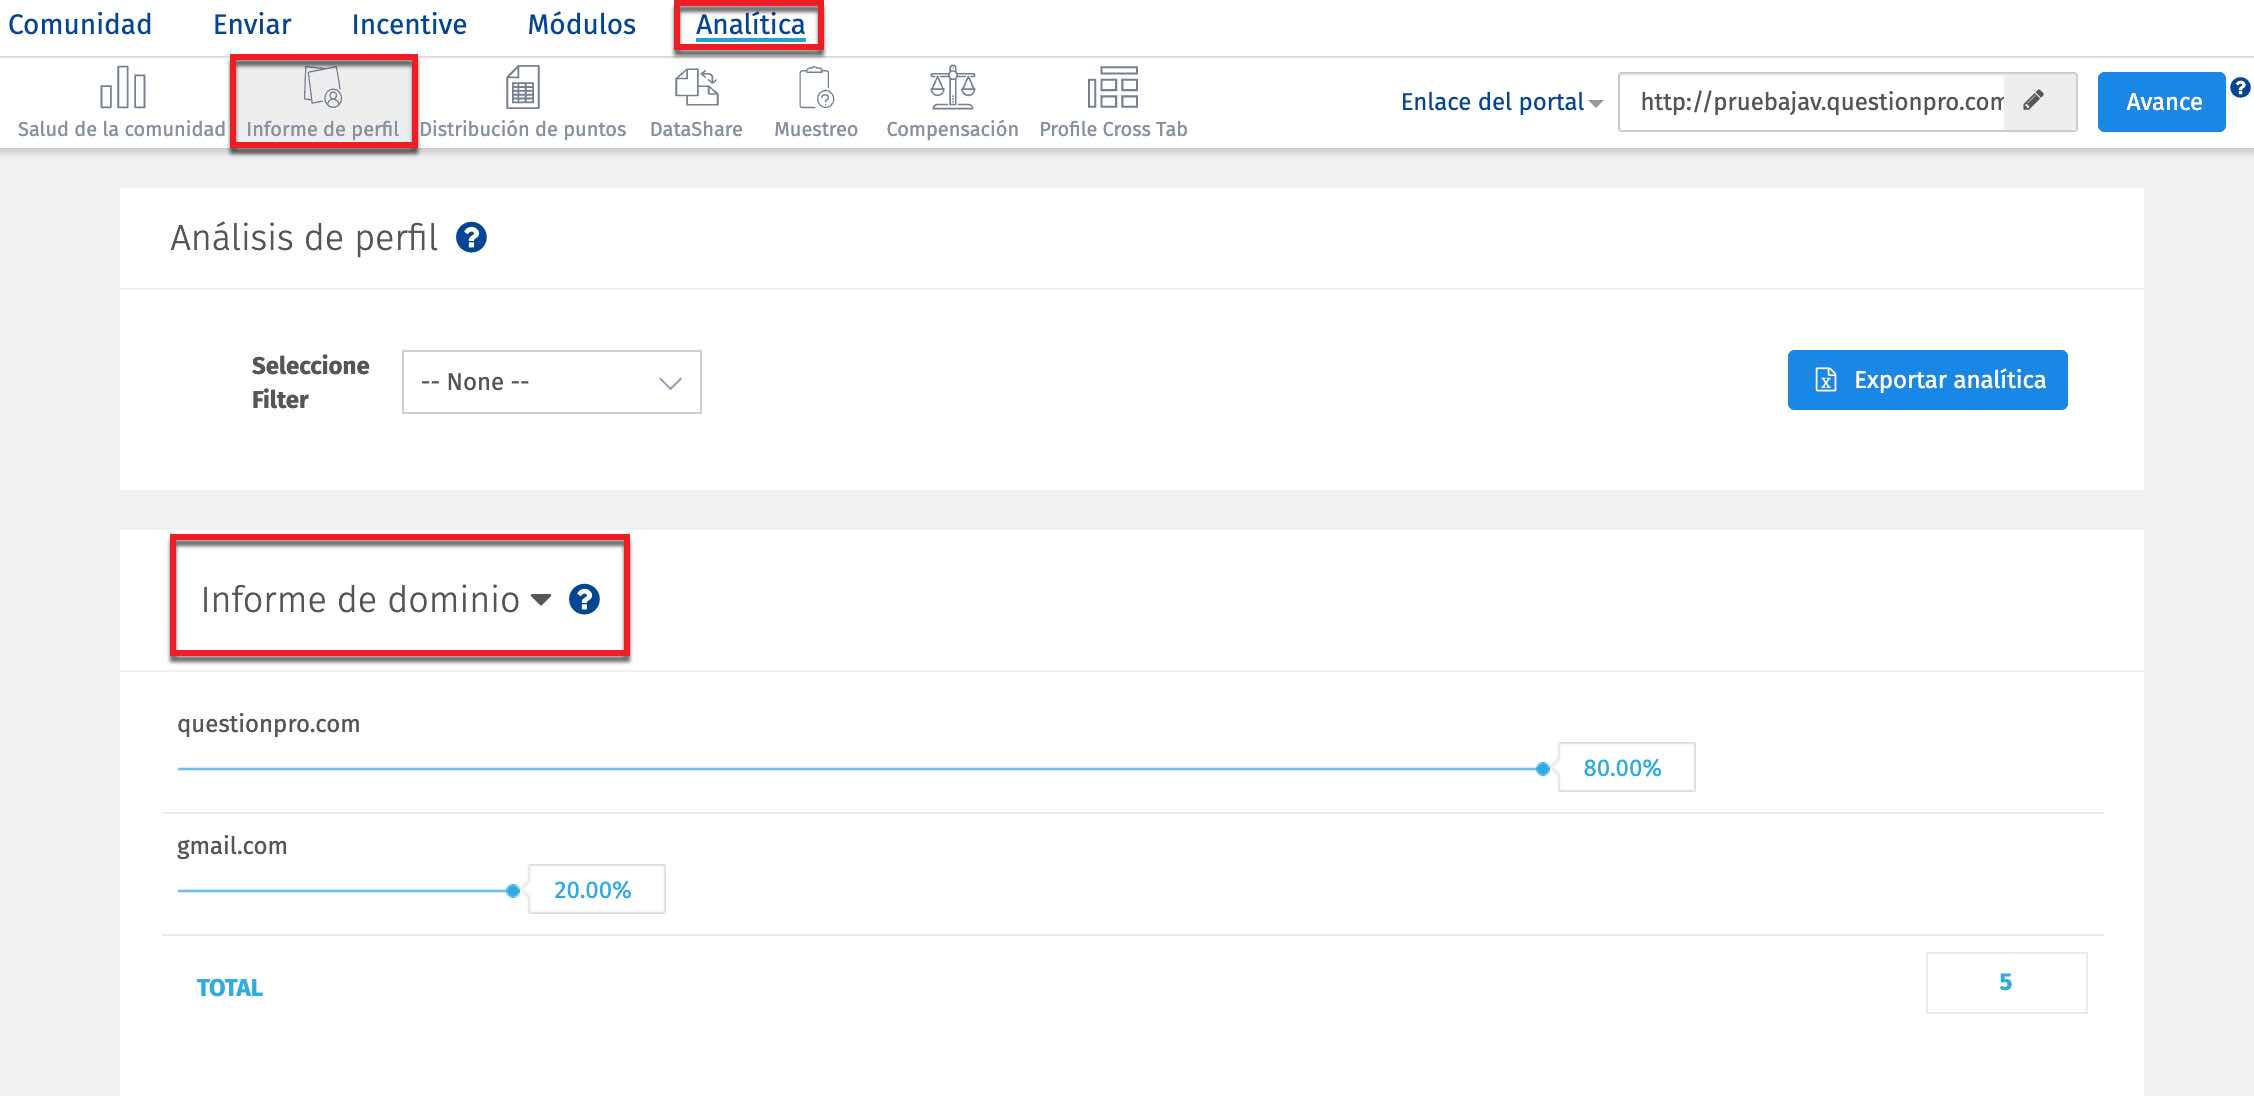Expand the Enlace del portal dropdown
Image resolution: width=2254 pixels, height=1096 pixels.
[1501, 102]
